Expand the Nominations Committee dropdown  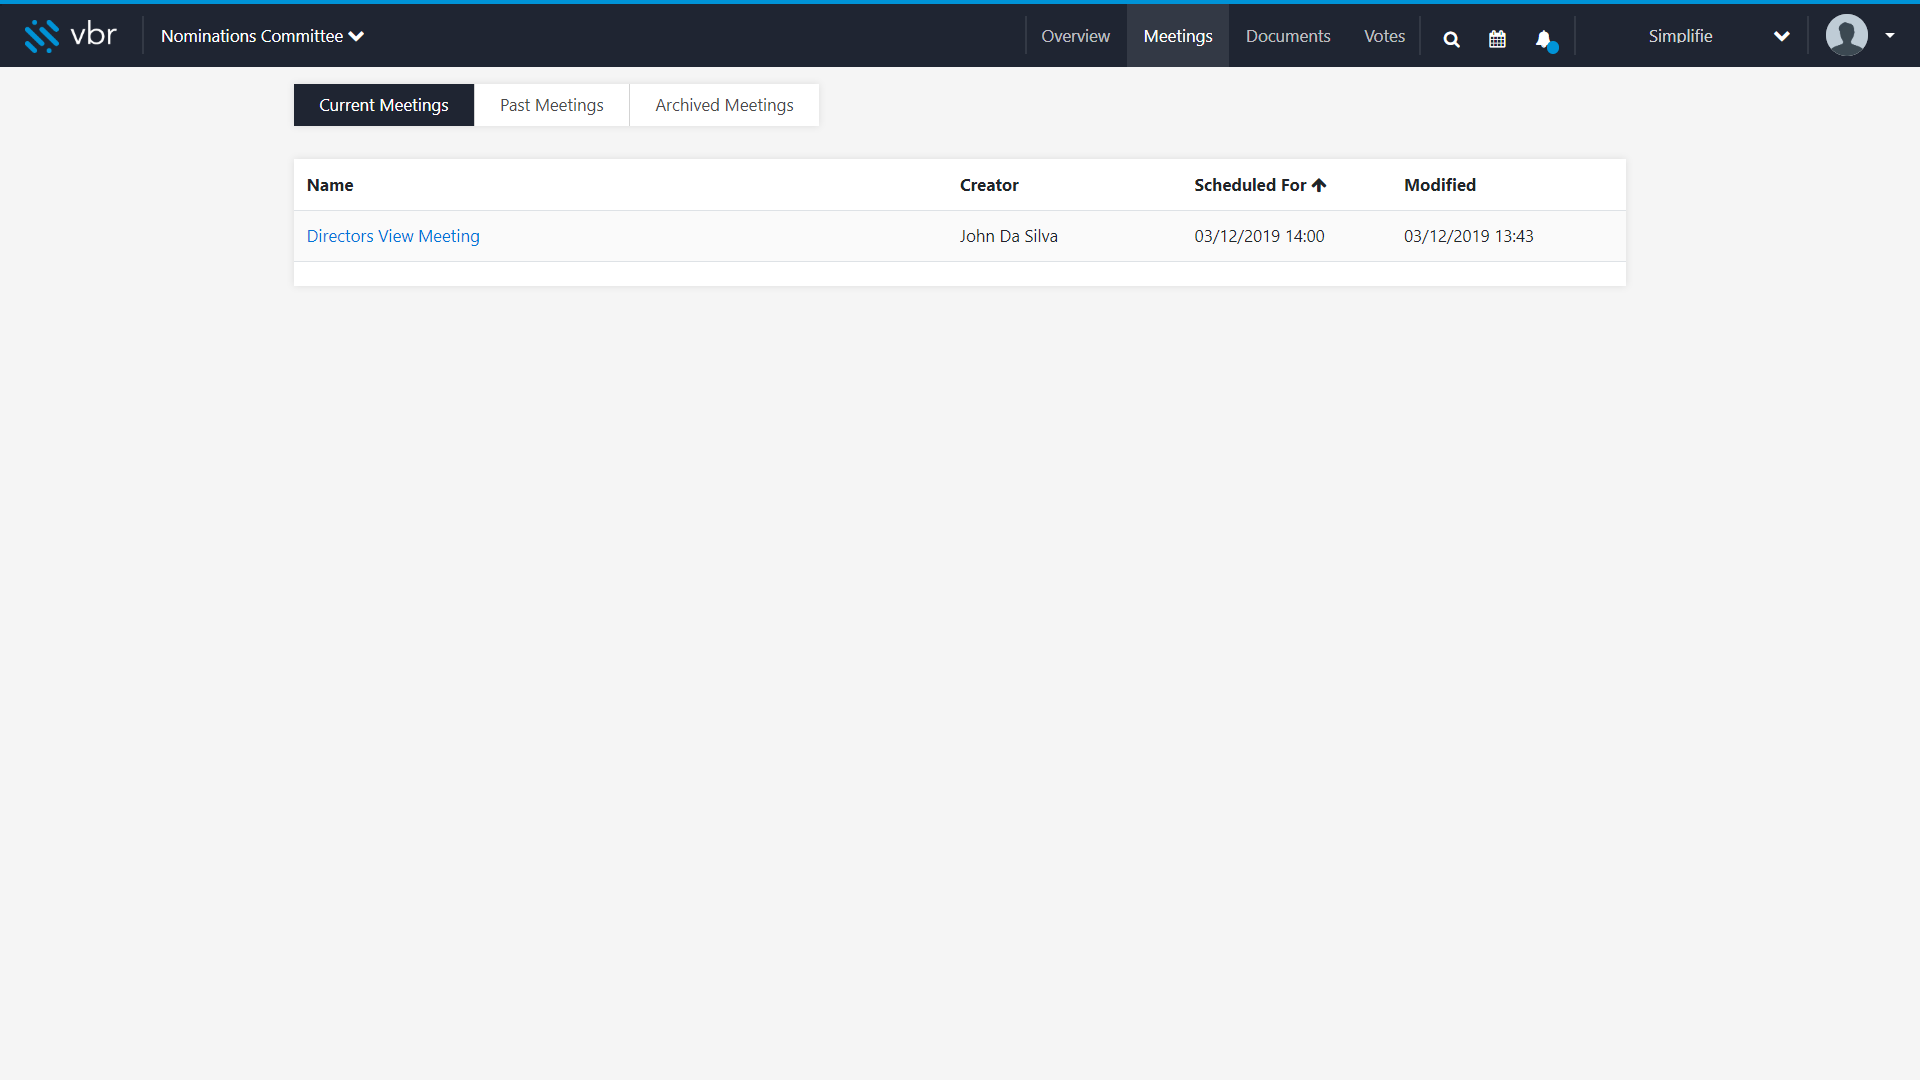click(x=262, y=36)
